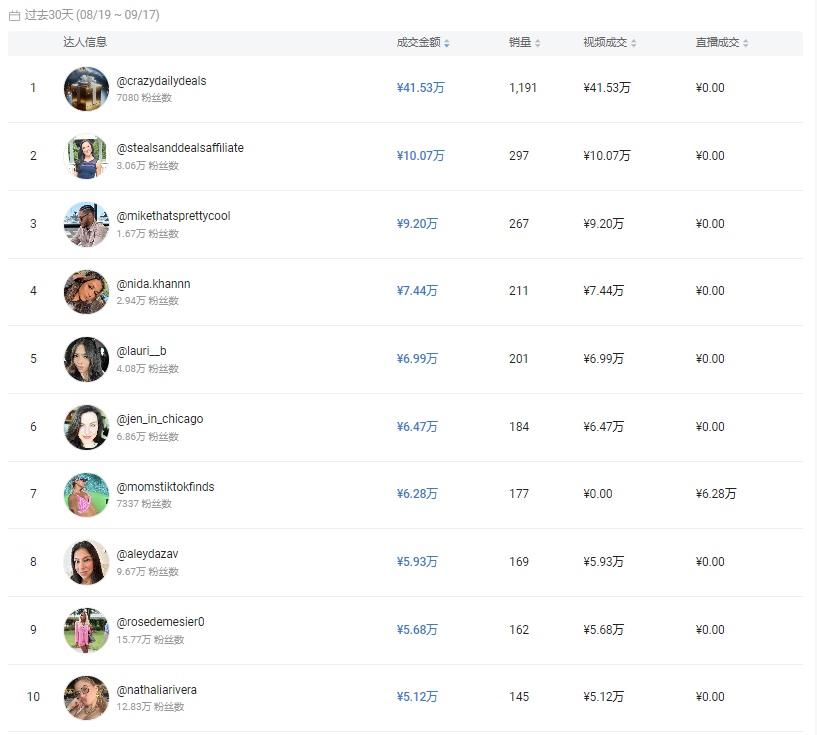The height and width of the screenshot is (735, 817).
Task: Click the 达人信息 column header
Action: pos(85,42)
